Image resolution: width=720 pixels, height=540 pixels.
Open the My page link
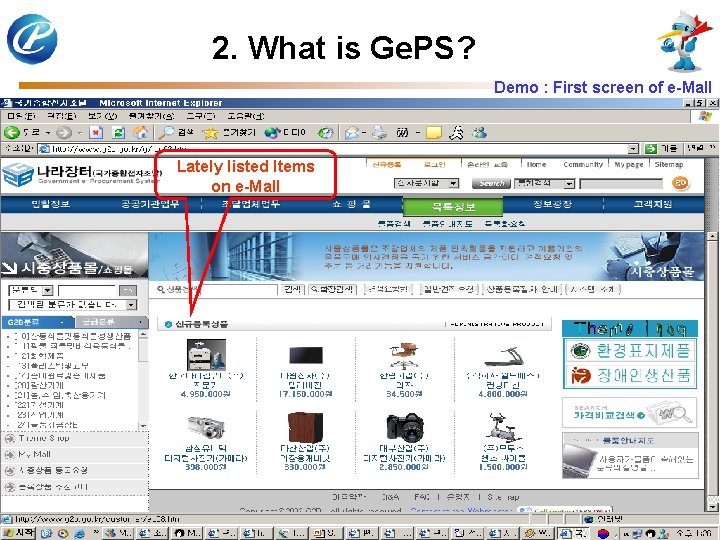(629, 164)
